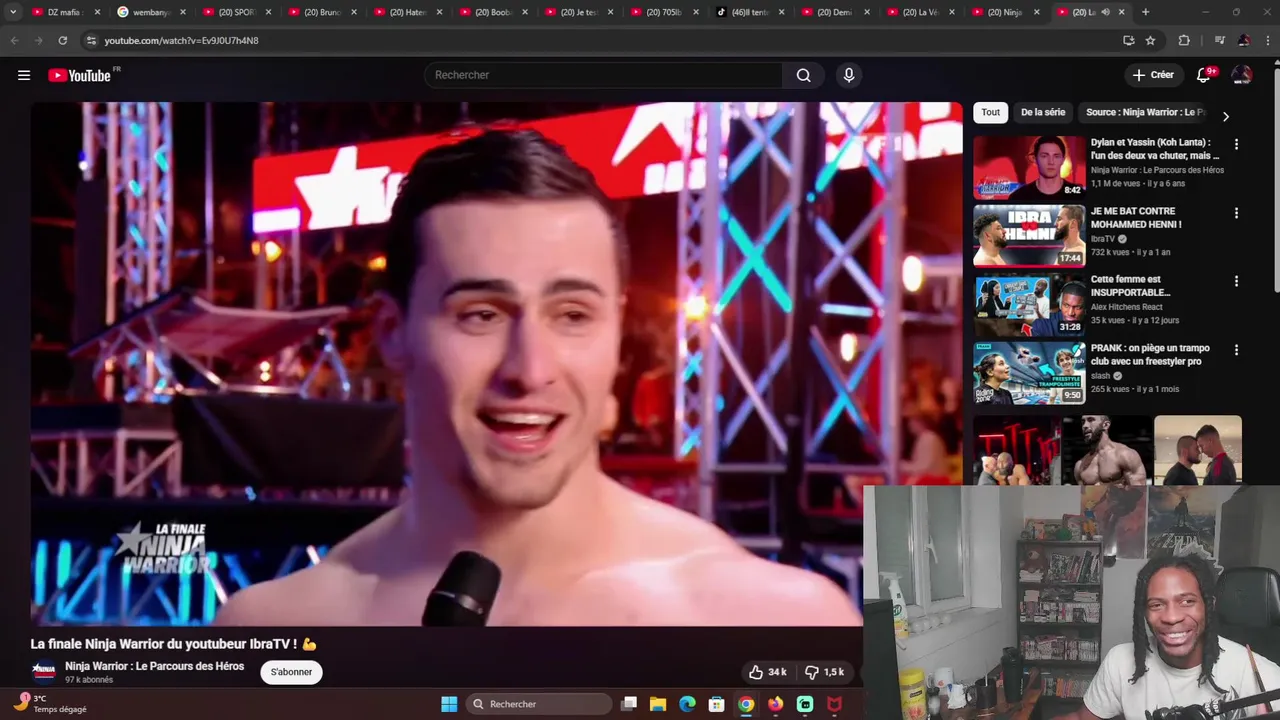Open Task View on the taskbar
The width and height of the screenshot is (1280, 720).
(x=629, y=704)
